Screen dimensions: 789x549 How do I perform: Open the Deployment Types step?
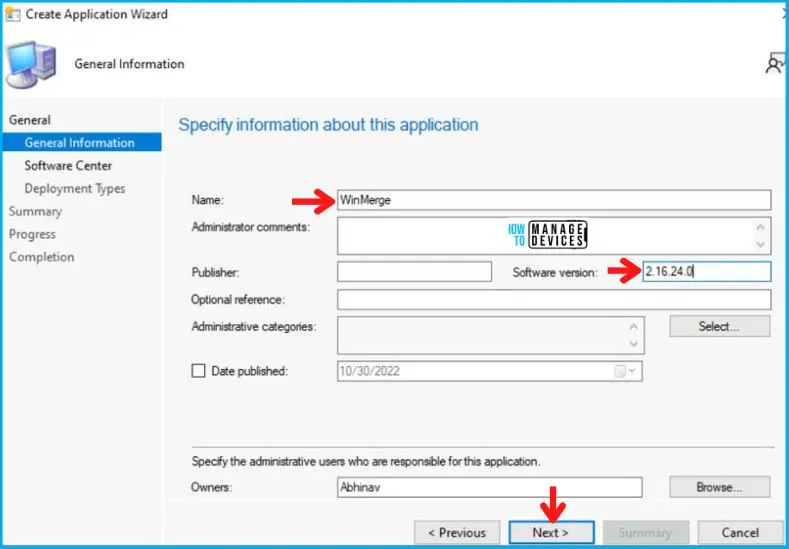74,189
